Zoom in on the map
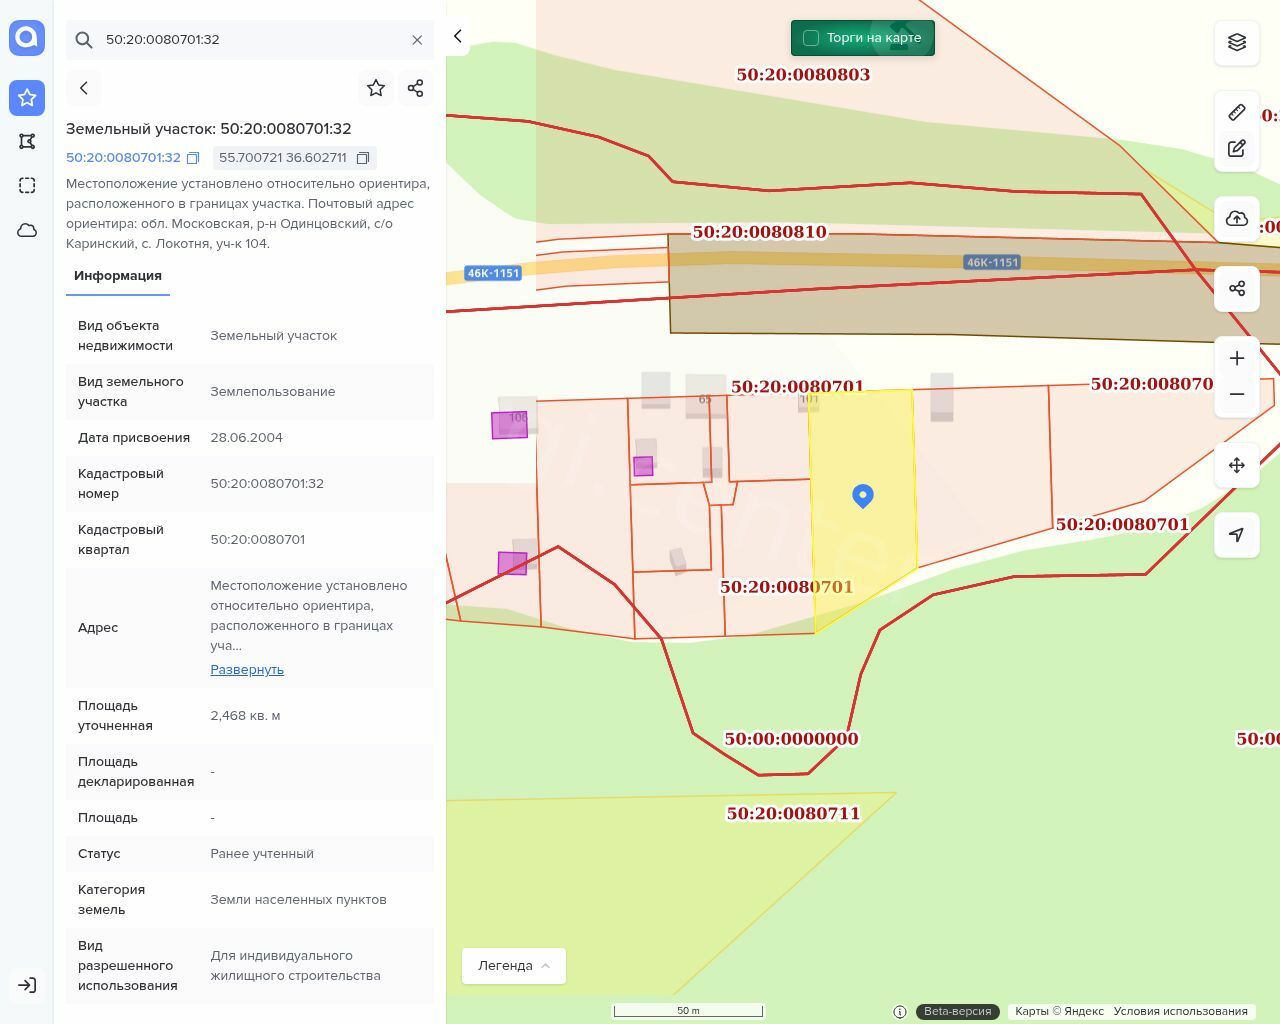 [1237, 358]
